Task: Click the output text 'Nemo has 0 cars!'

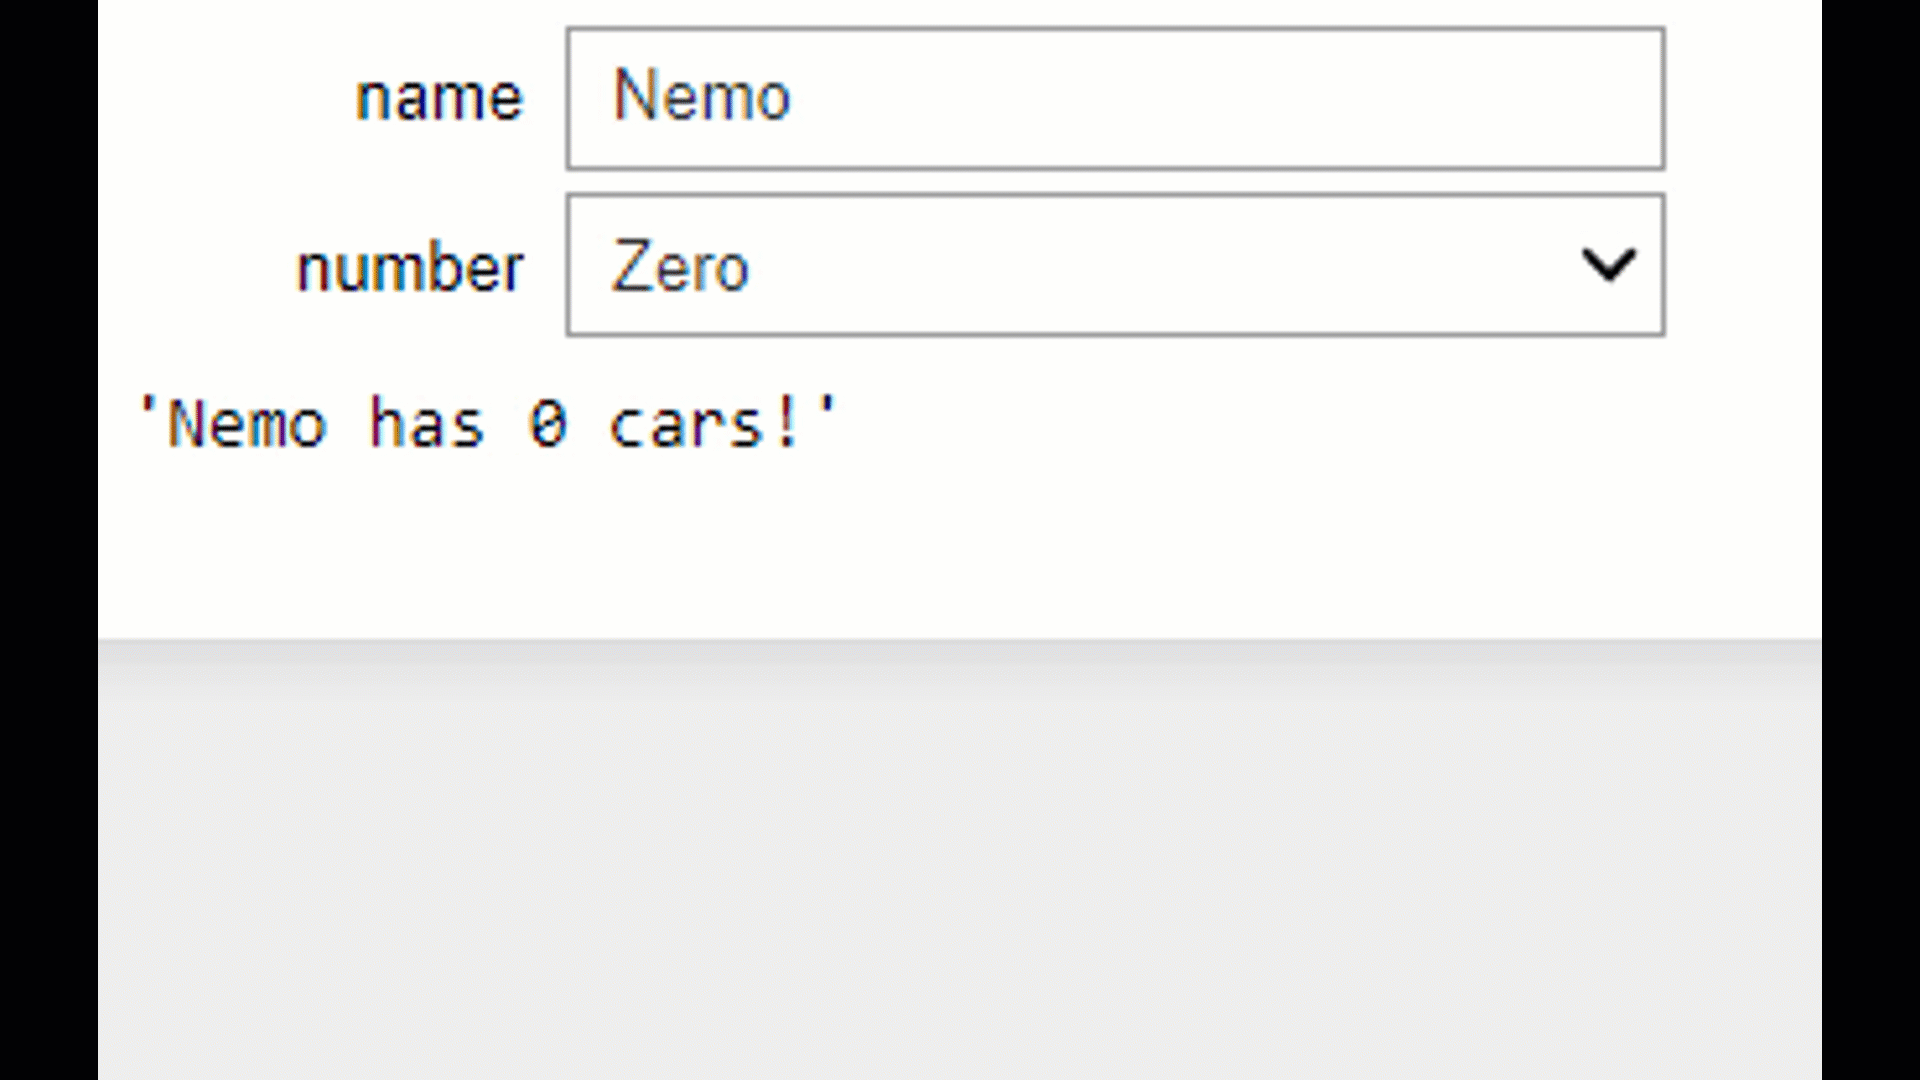Action: pos(487,424)
